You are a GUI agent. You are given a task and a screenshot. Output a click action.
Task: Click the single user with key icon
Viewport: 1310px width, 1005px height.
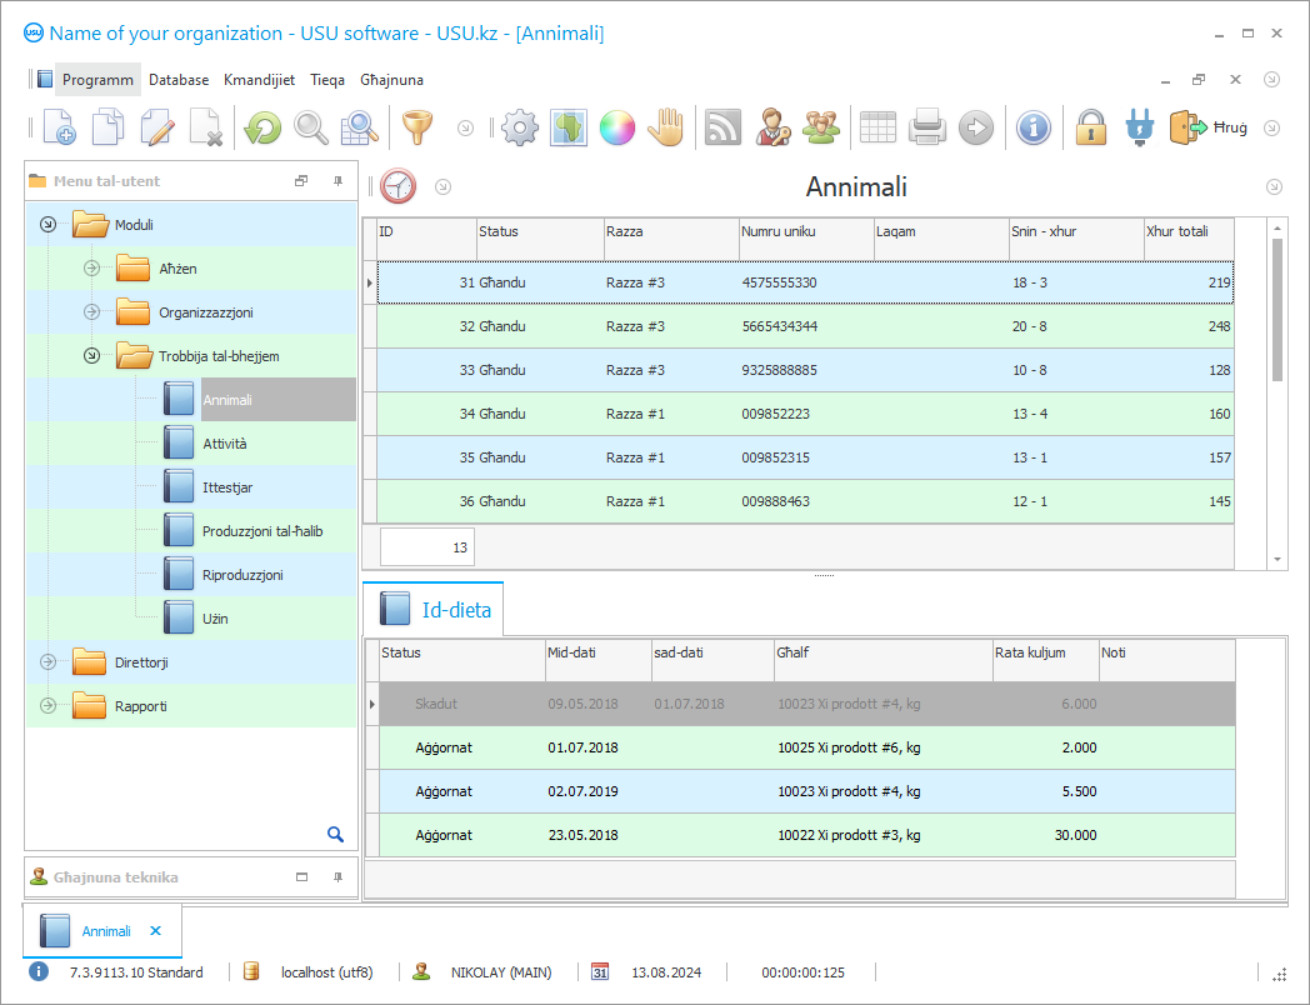click(x=772, y=128)
